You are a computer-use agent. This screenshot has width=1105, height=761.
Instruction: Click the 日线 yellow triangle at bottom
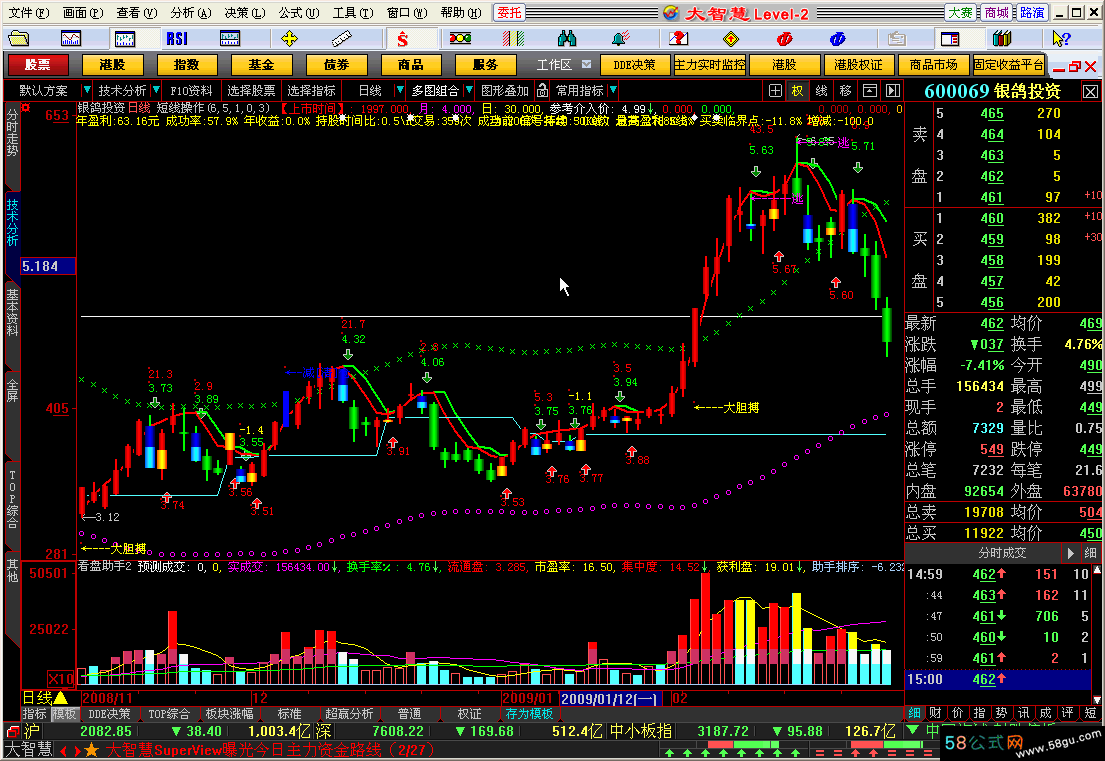coord(61,698)
